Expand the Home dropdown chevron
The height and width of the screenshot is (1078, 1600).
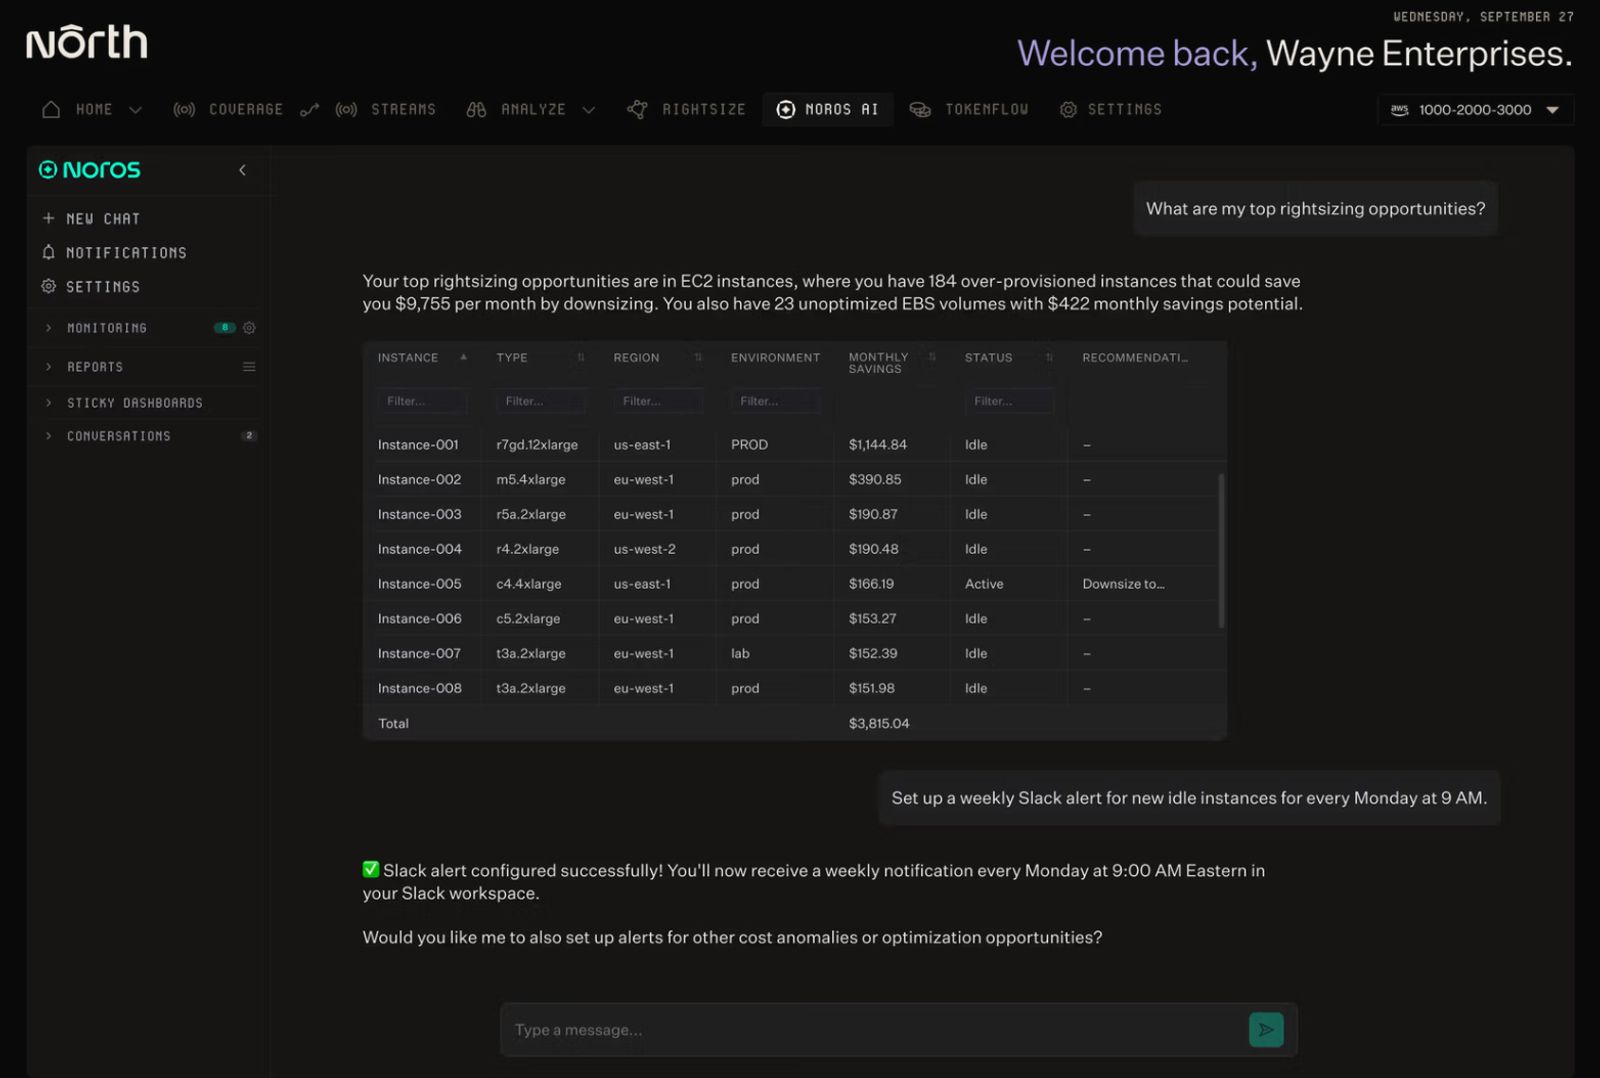[x=135, y=110]
